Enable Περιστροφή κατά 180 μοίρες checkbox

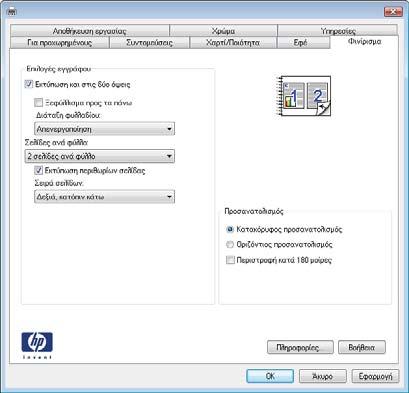(230, 260)
